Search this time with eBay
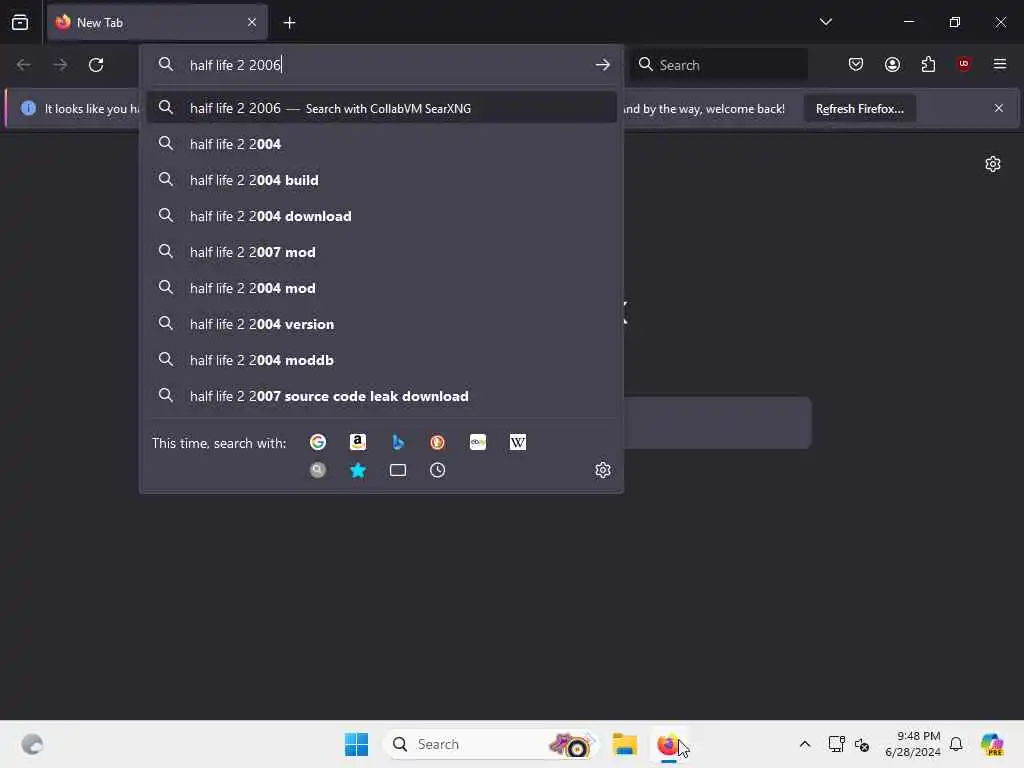The image size is (1024, 768). pyautogui.click(x=478, y=442)
